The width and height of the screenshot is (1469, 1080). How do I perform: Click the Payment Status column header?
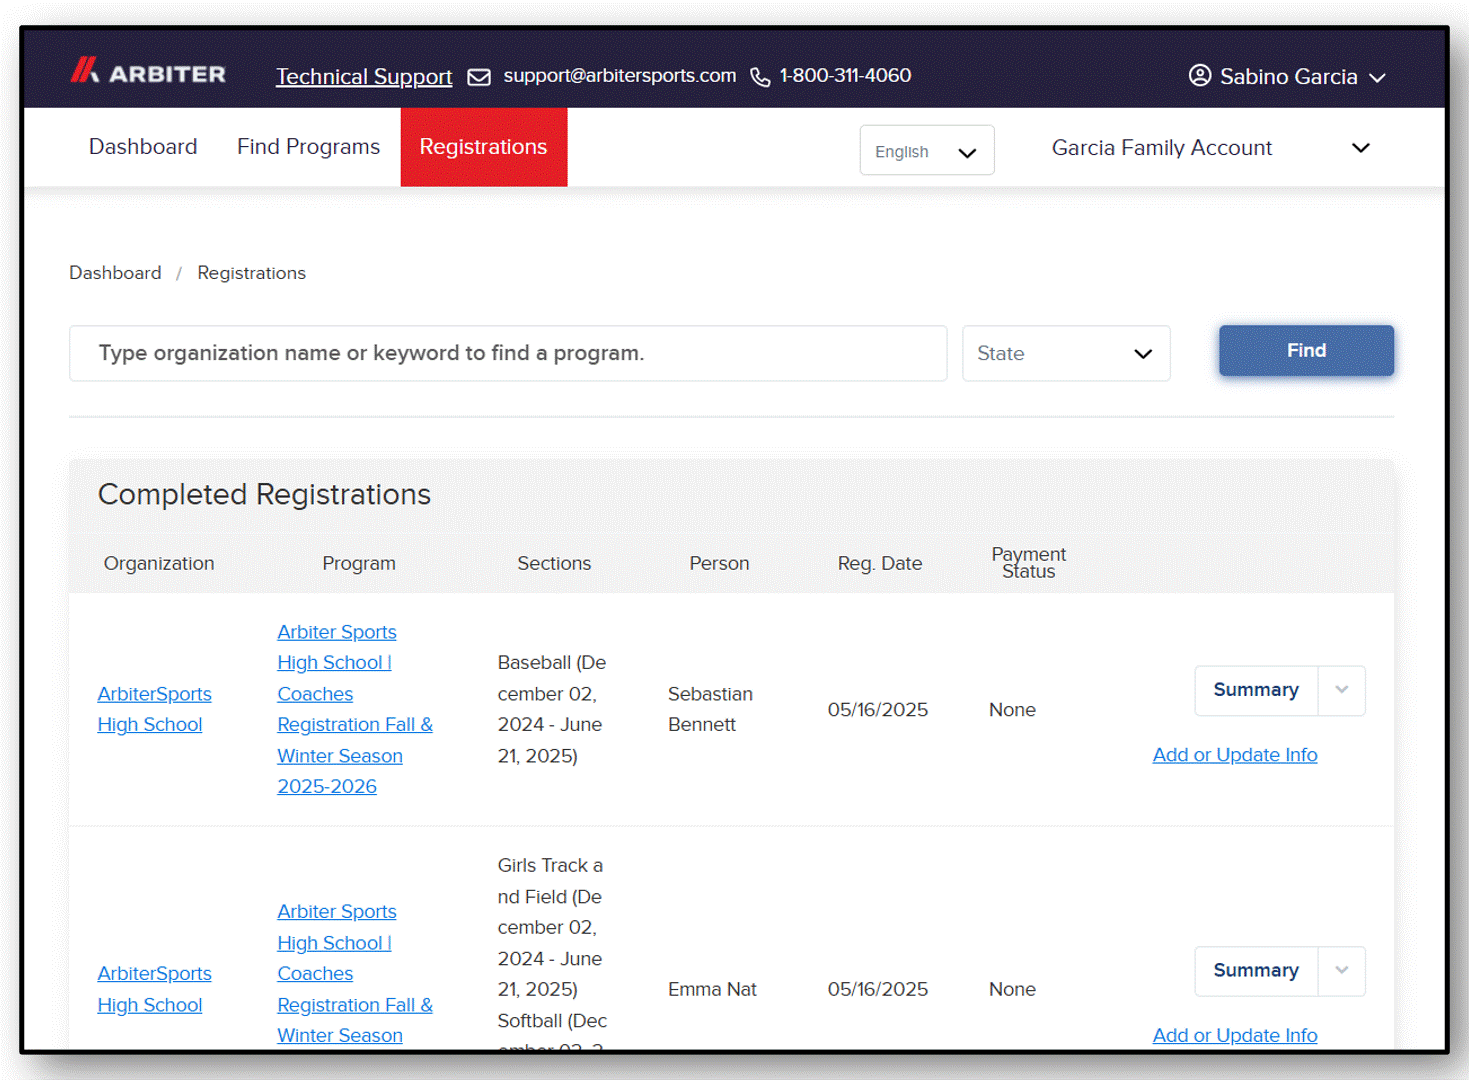(x=1028, y=563)
